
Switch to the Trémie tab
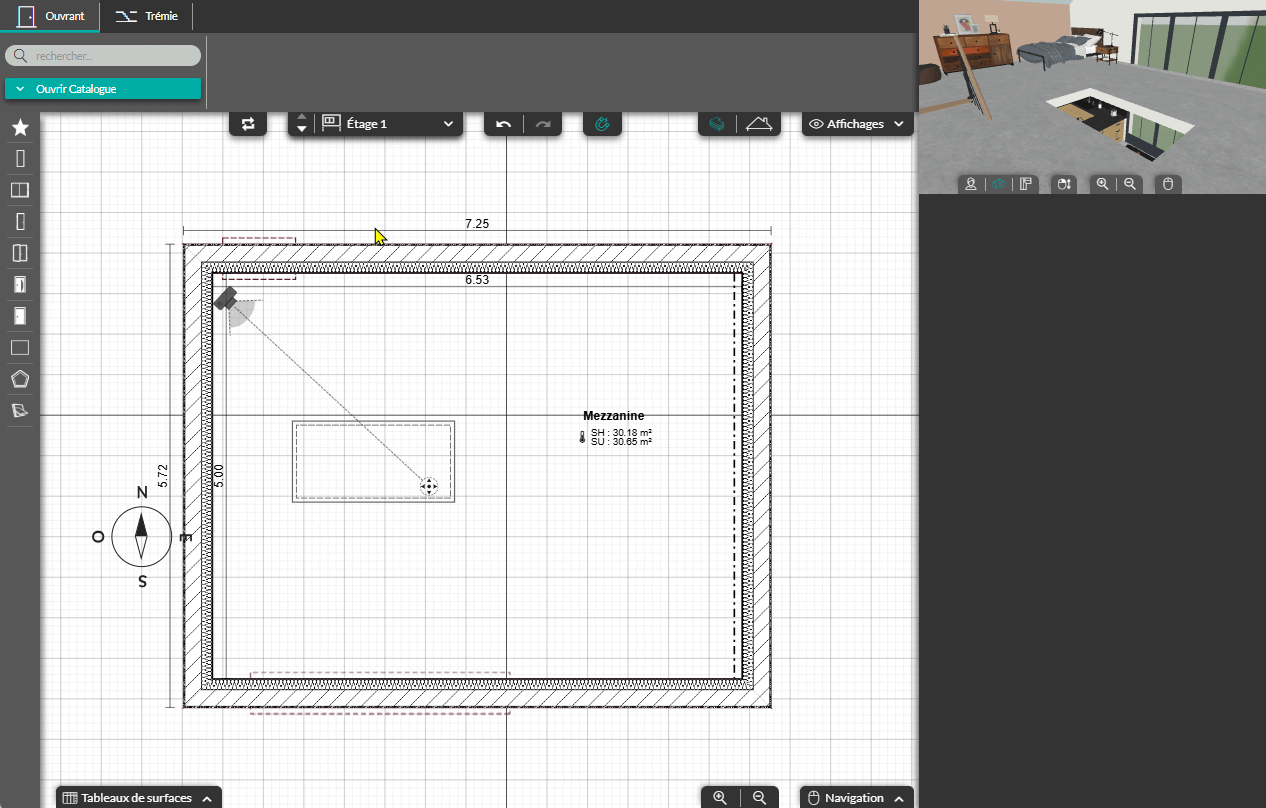coord(146,16)
